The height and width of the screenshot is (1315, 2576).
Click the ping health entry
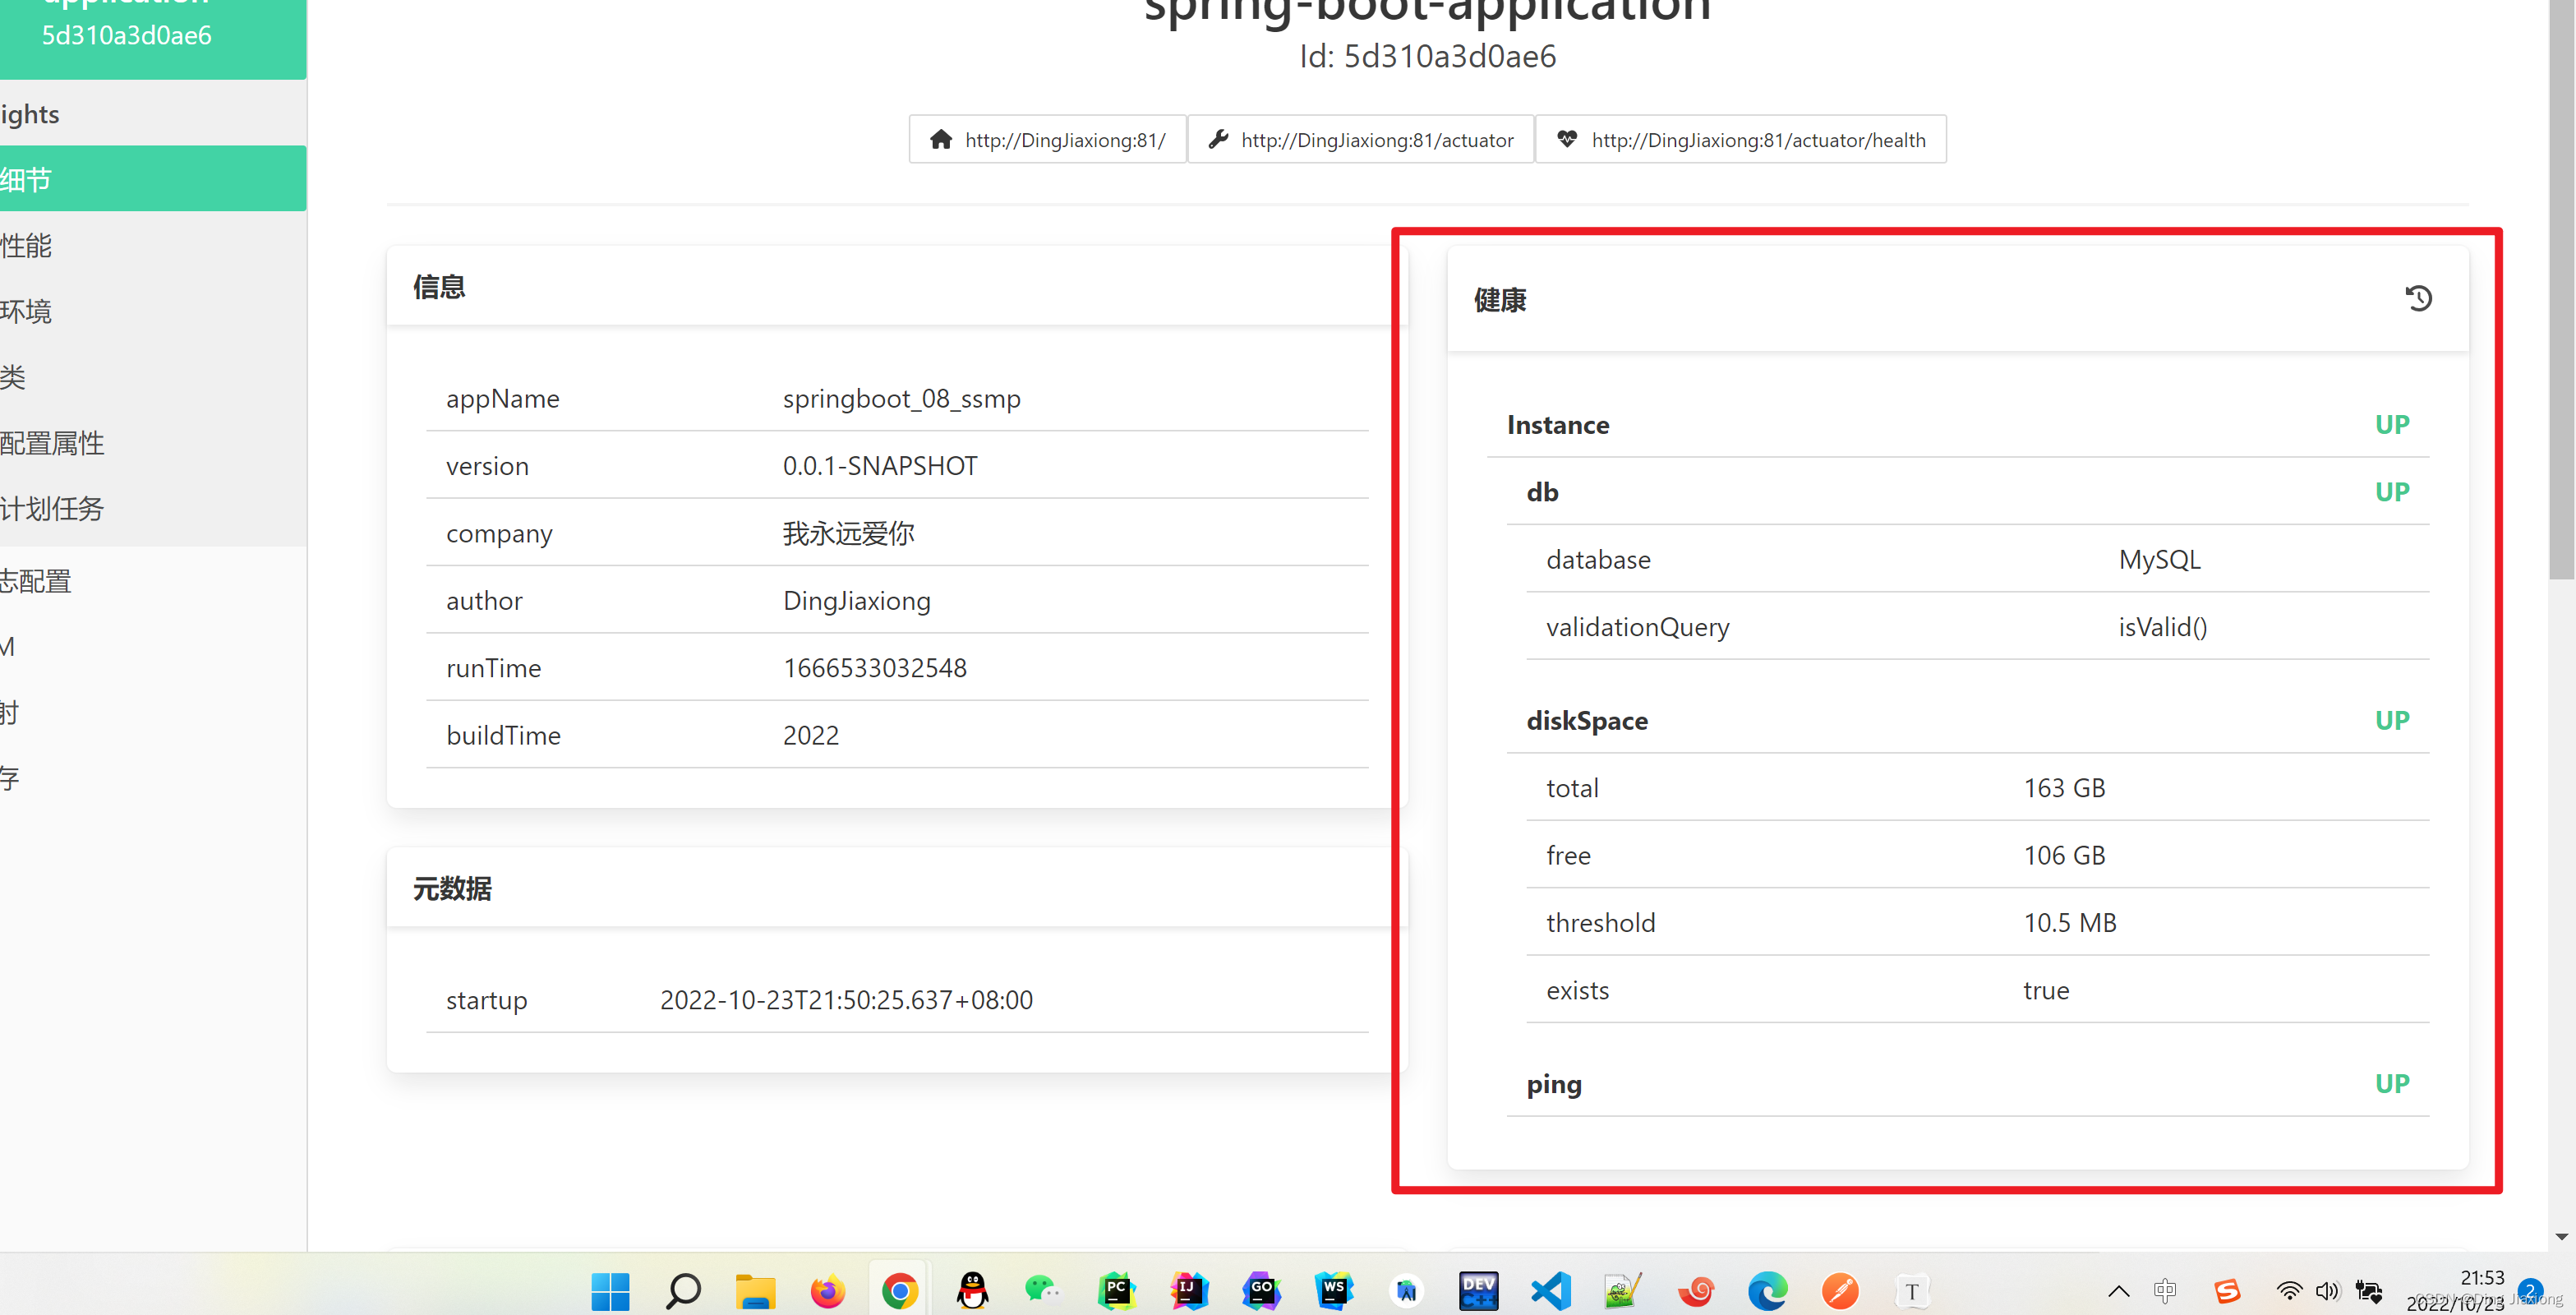[1554, 1084]
